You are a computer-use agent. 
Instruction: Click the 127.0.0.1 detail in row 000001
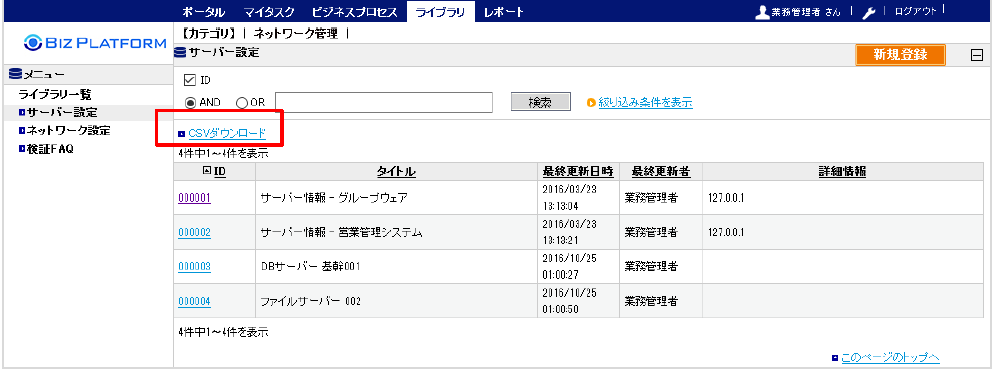726,198
